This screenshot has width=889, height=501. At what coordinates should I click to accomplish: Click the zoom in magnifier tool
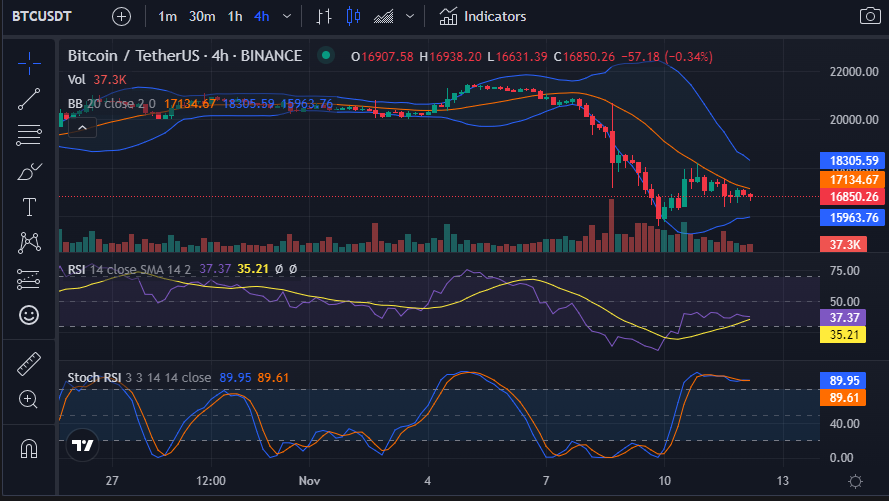tap(29, 400)
